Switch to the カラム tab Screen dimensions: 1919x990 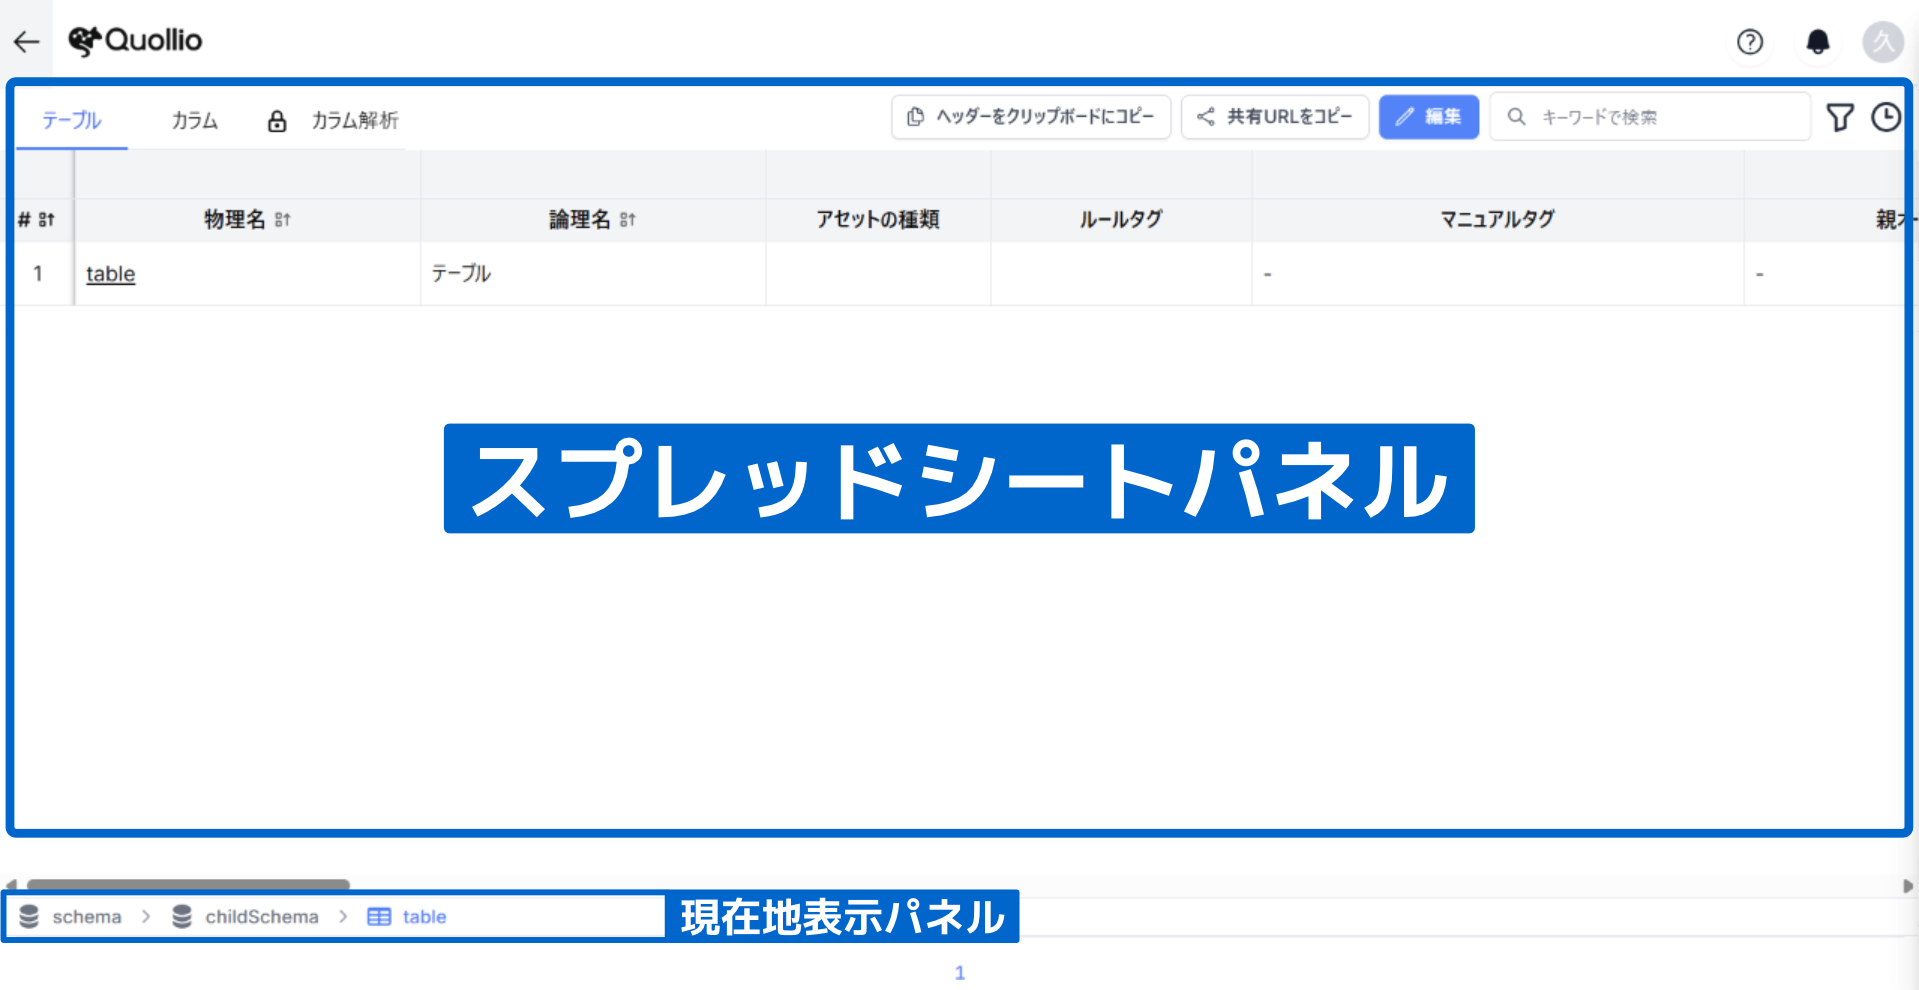click(195, 120)
